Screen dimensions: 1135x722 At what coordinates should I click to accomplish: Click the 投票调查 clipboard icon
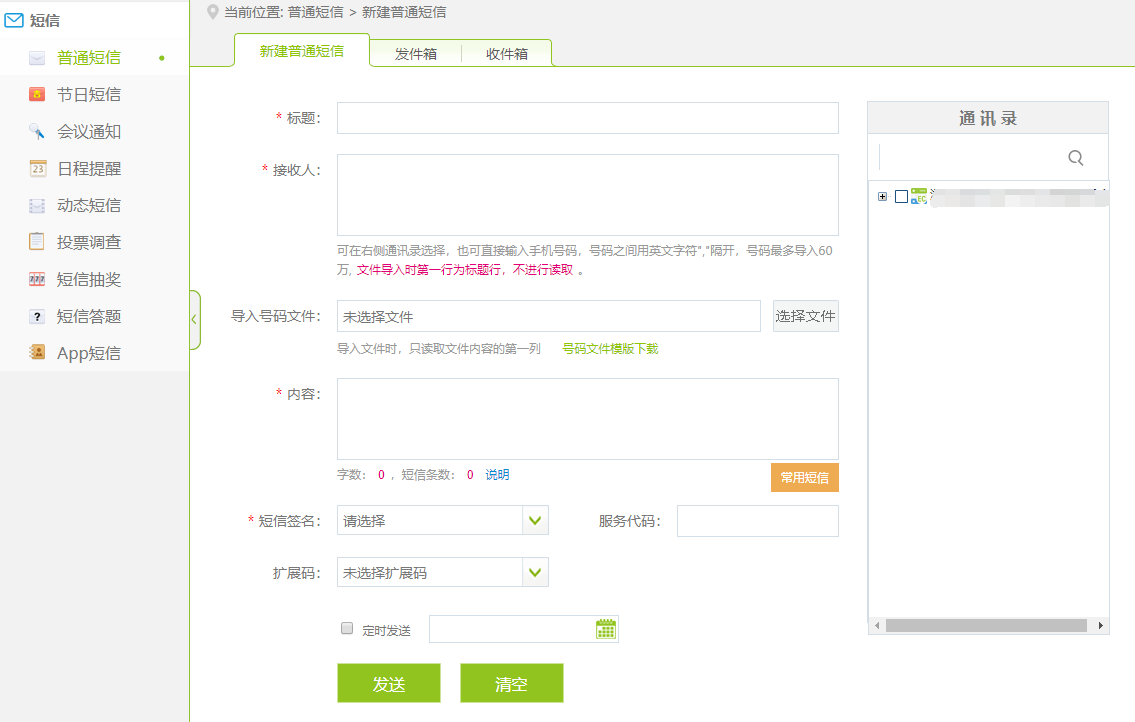pyautogui.click(x=37, y=241)
